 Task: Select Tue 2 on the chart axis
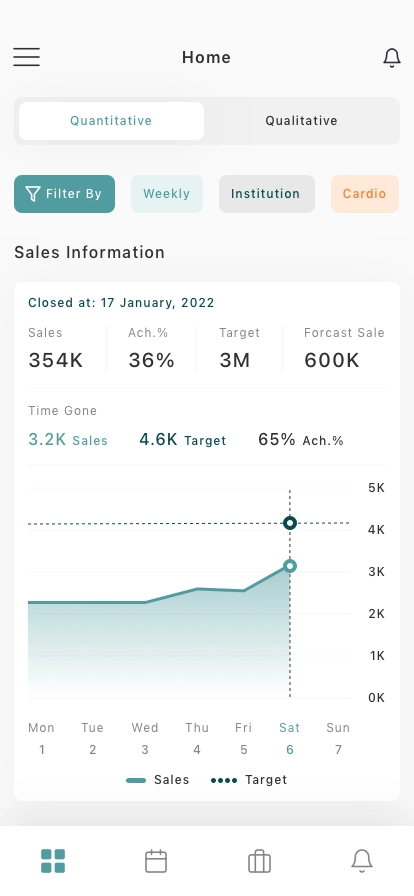93,738
